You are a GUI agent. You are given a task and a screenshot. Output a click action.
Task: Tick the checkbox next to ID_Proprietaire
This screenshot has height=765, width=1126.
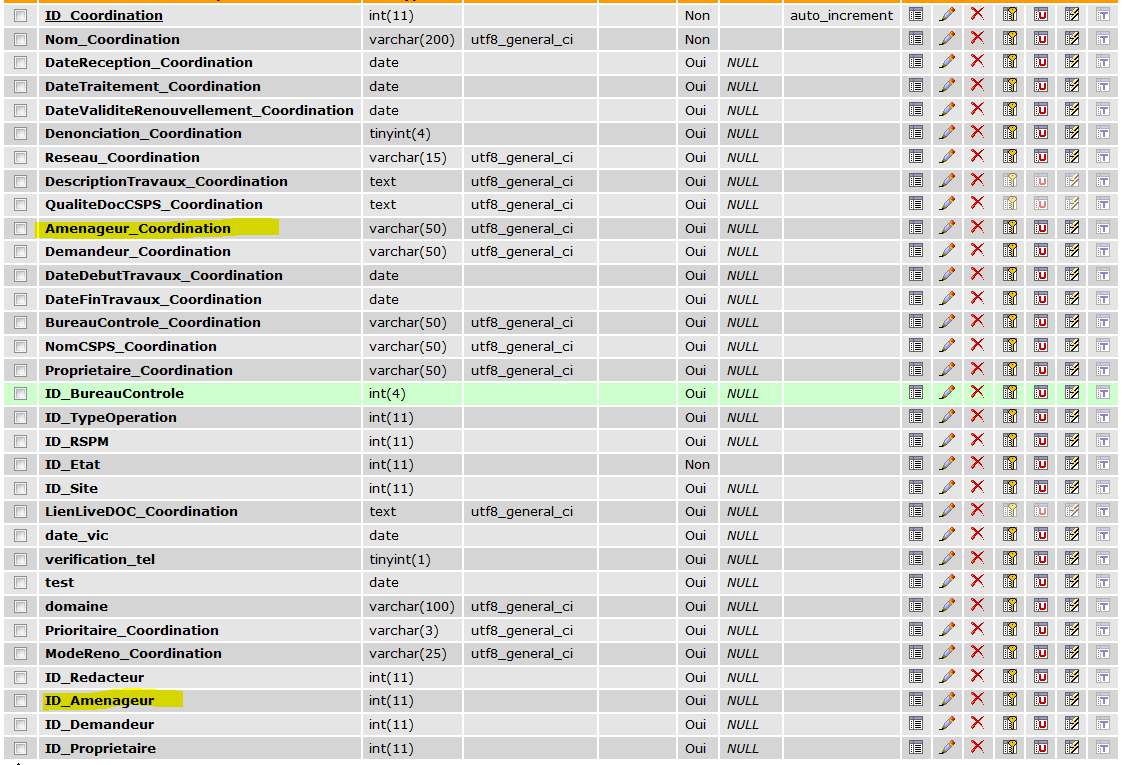[20, 748]
